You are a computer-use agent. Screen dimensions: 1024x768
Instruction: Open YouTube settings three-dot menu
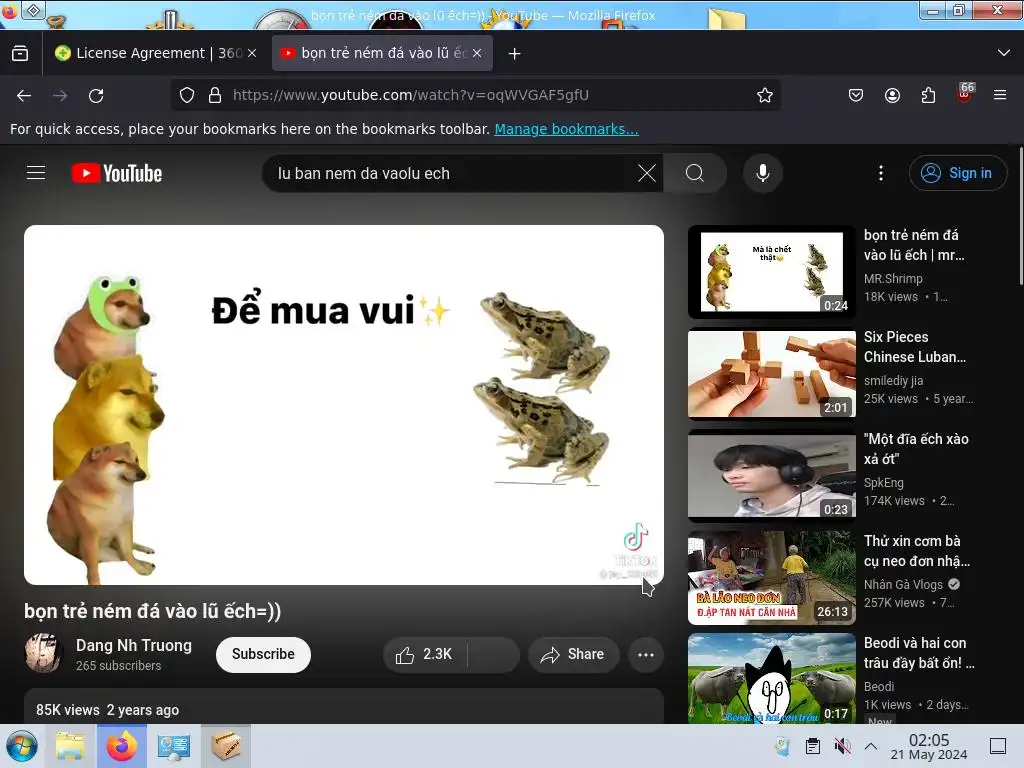[x=881, y=173]
